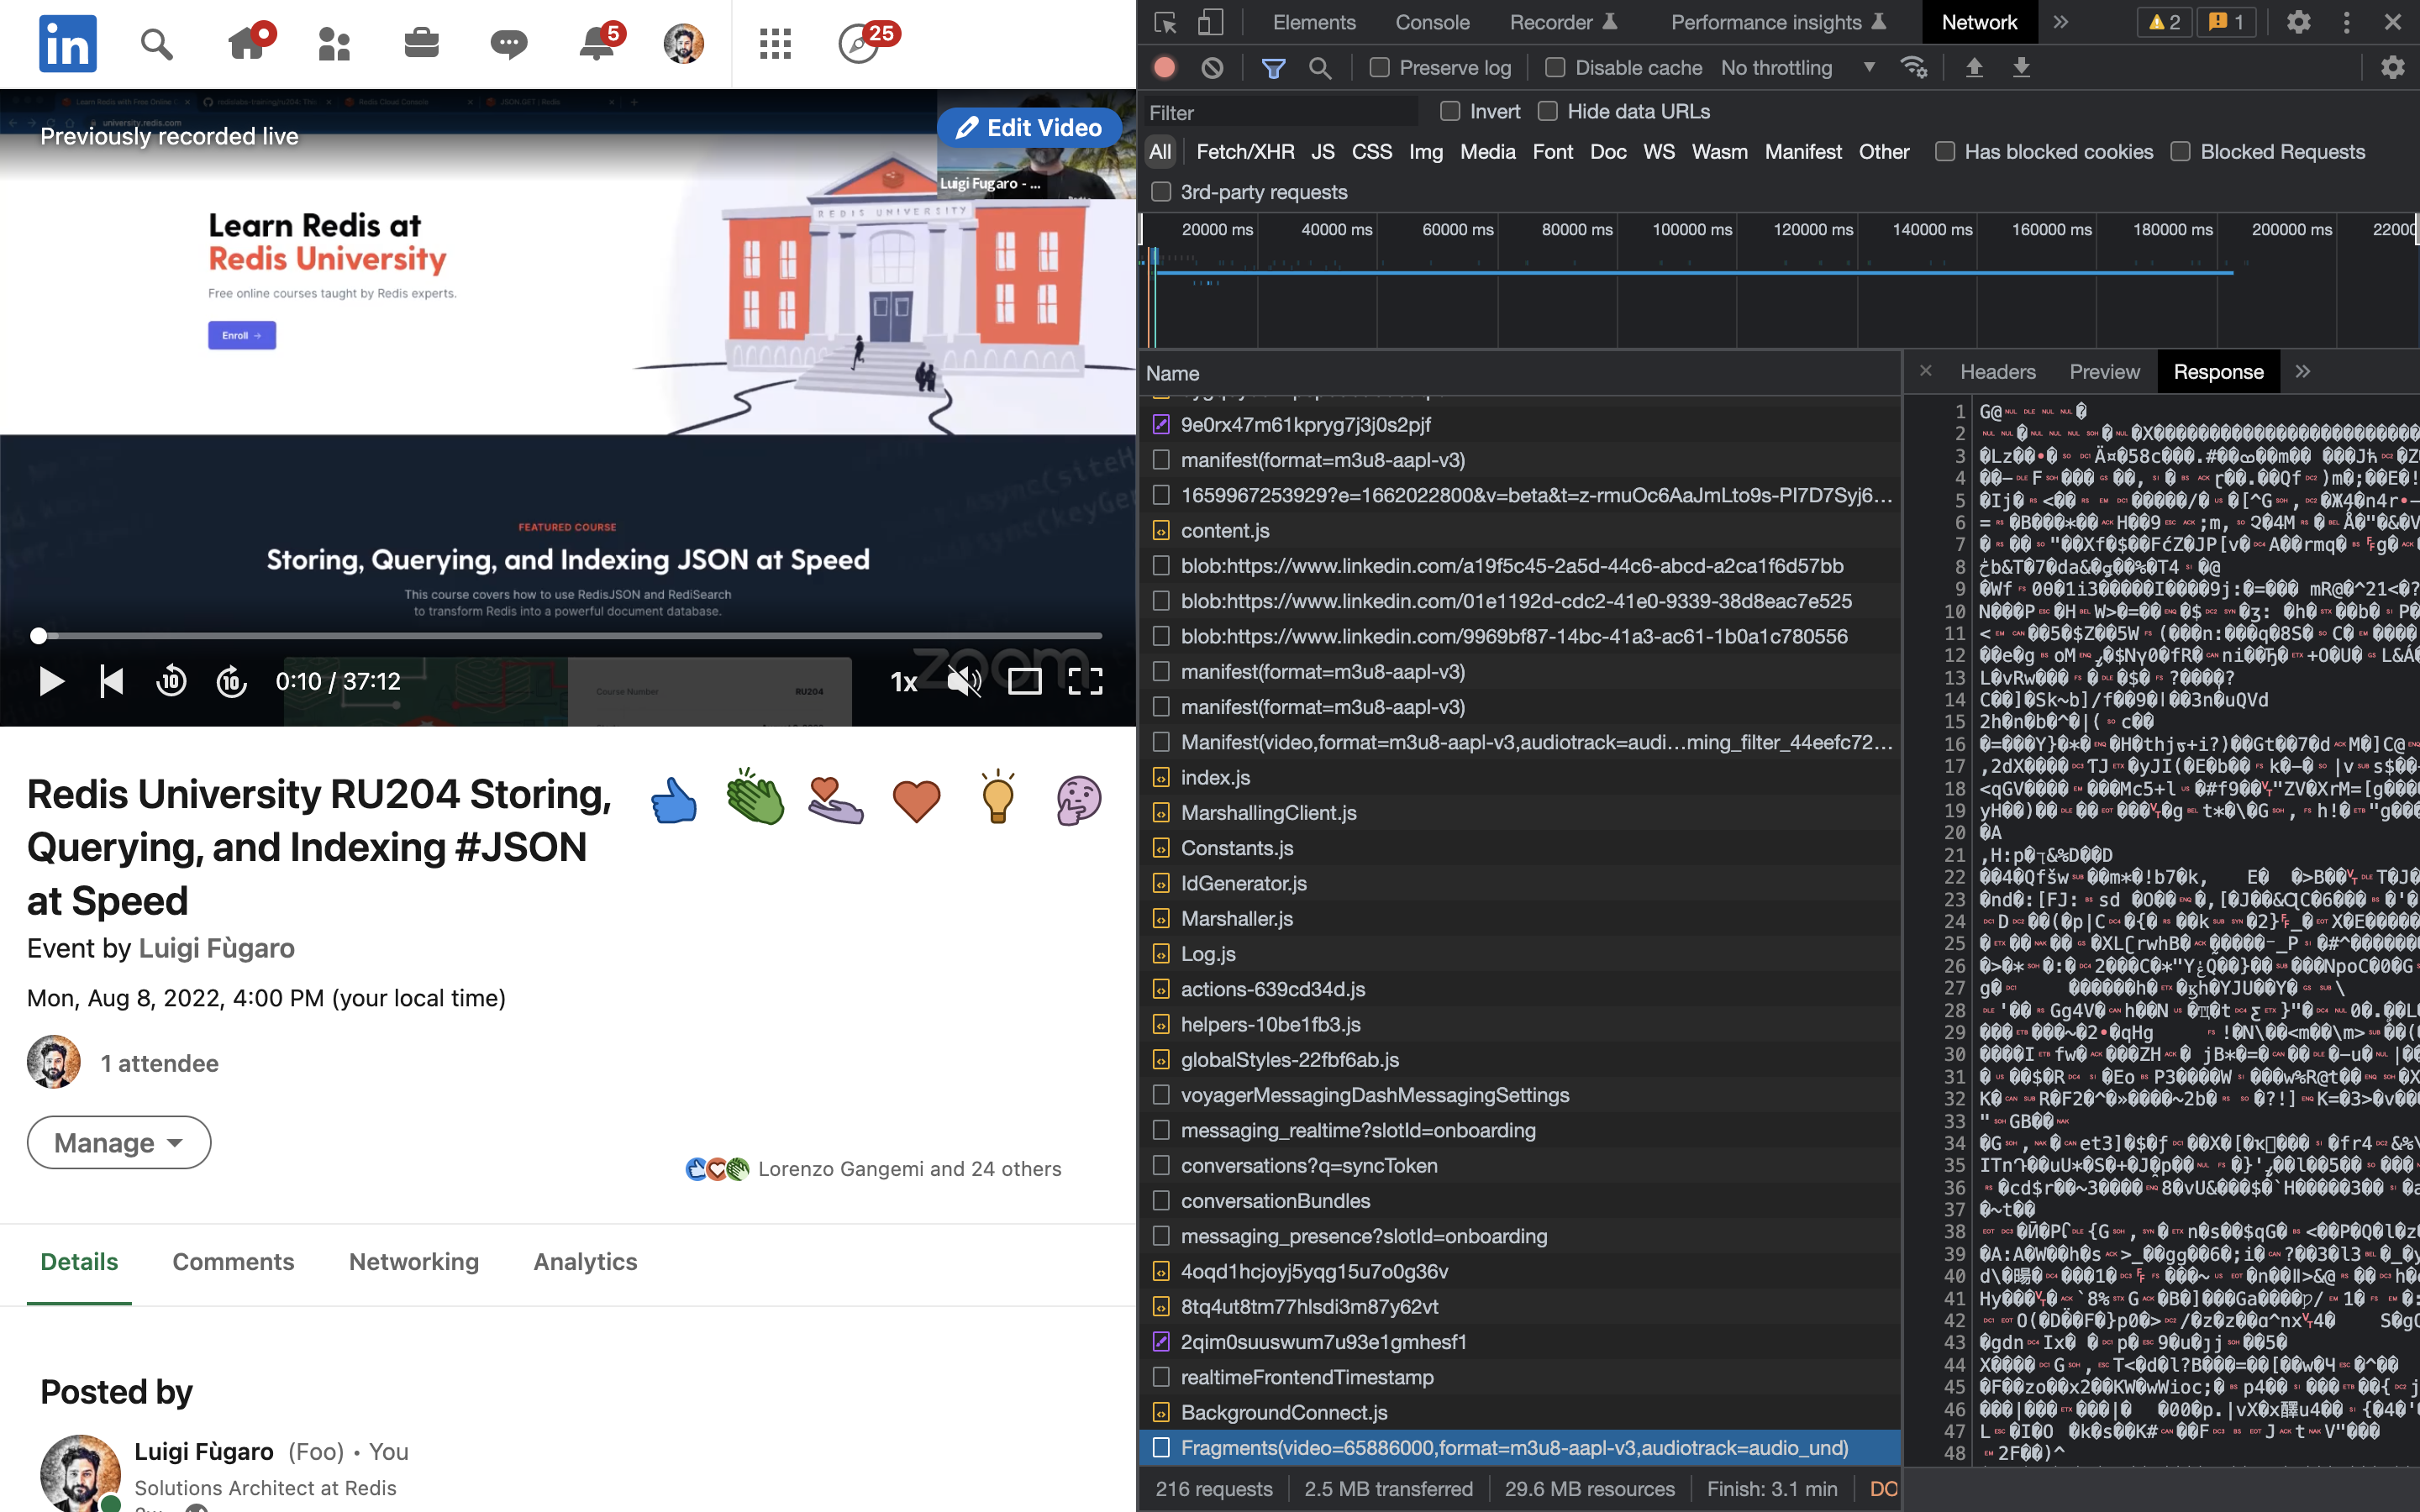2420x1512 pixels.
Task: Filter requests by Media type
Action: click(x=1487, y=152)
